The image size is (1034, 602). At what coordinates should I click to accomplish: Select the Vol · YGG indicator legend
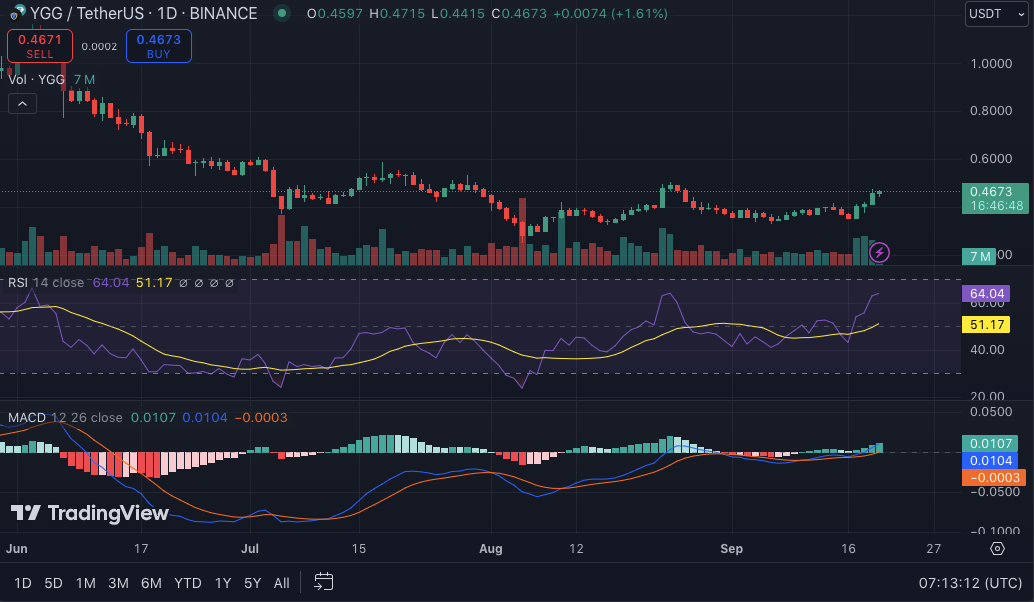point(38,80)
